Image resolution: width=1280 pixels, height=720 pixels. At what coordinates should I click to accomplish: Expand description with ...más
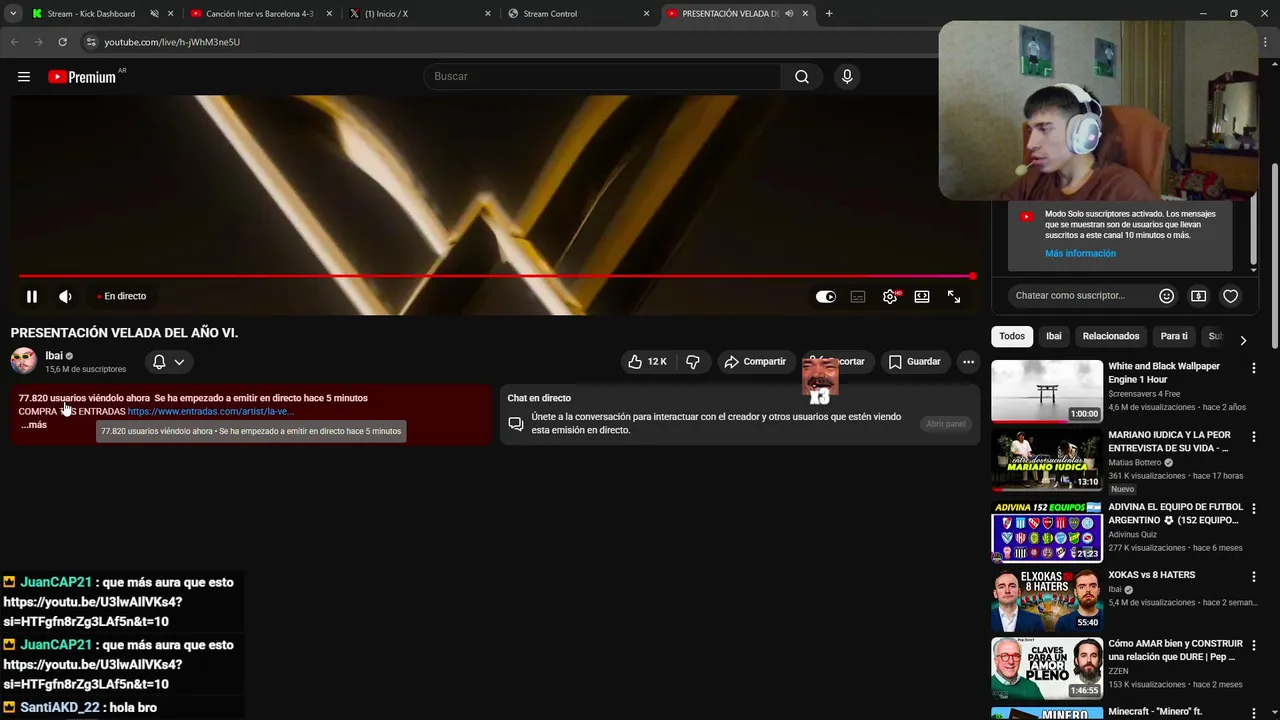(34, 425)
